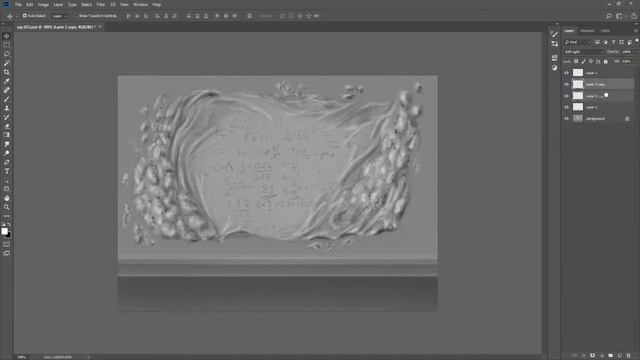Toggle the Auto-Select checkbox
640x360 pixels.
coord(24,16)
